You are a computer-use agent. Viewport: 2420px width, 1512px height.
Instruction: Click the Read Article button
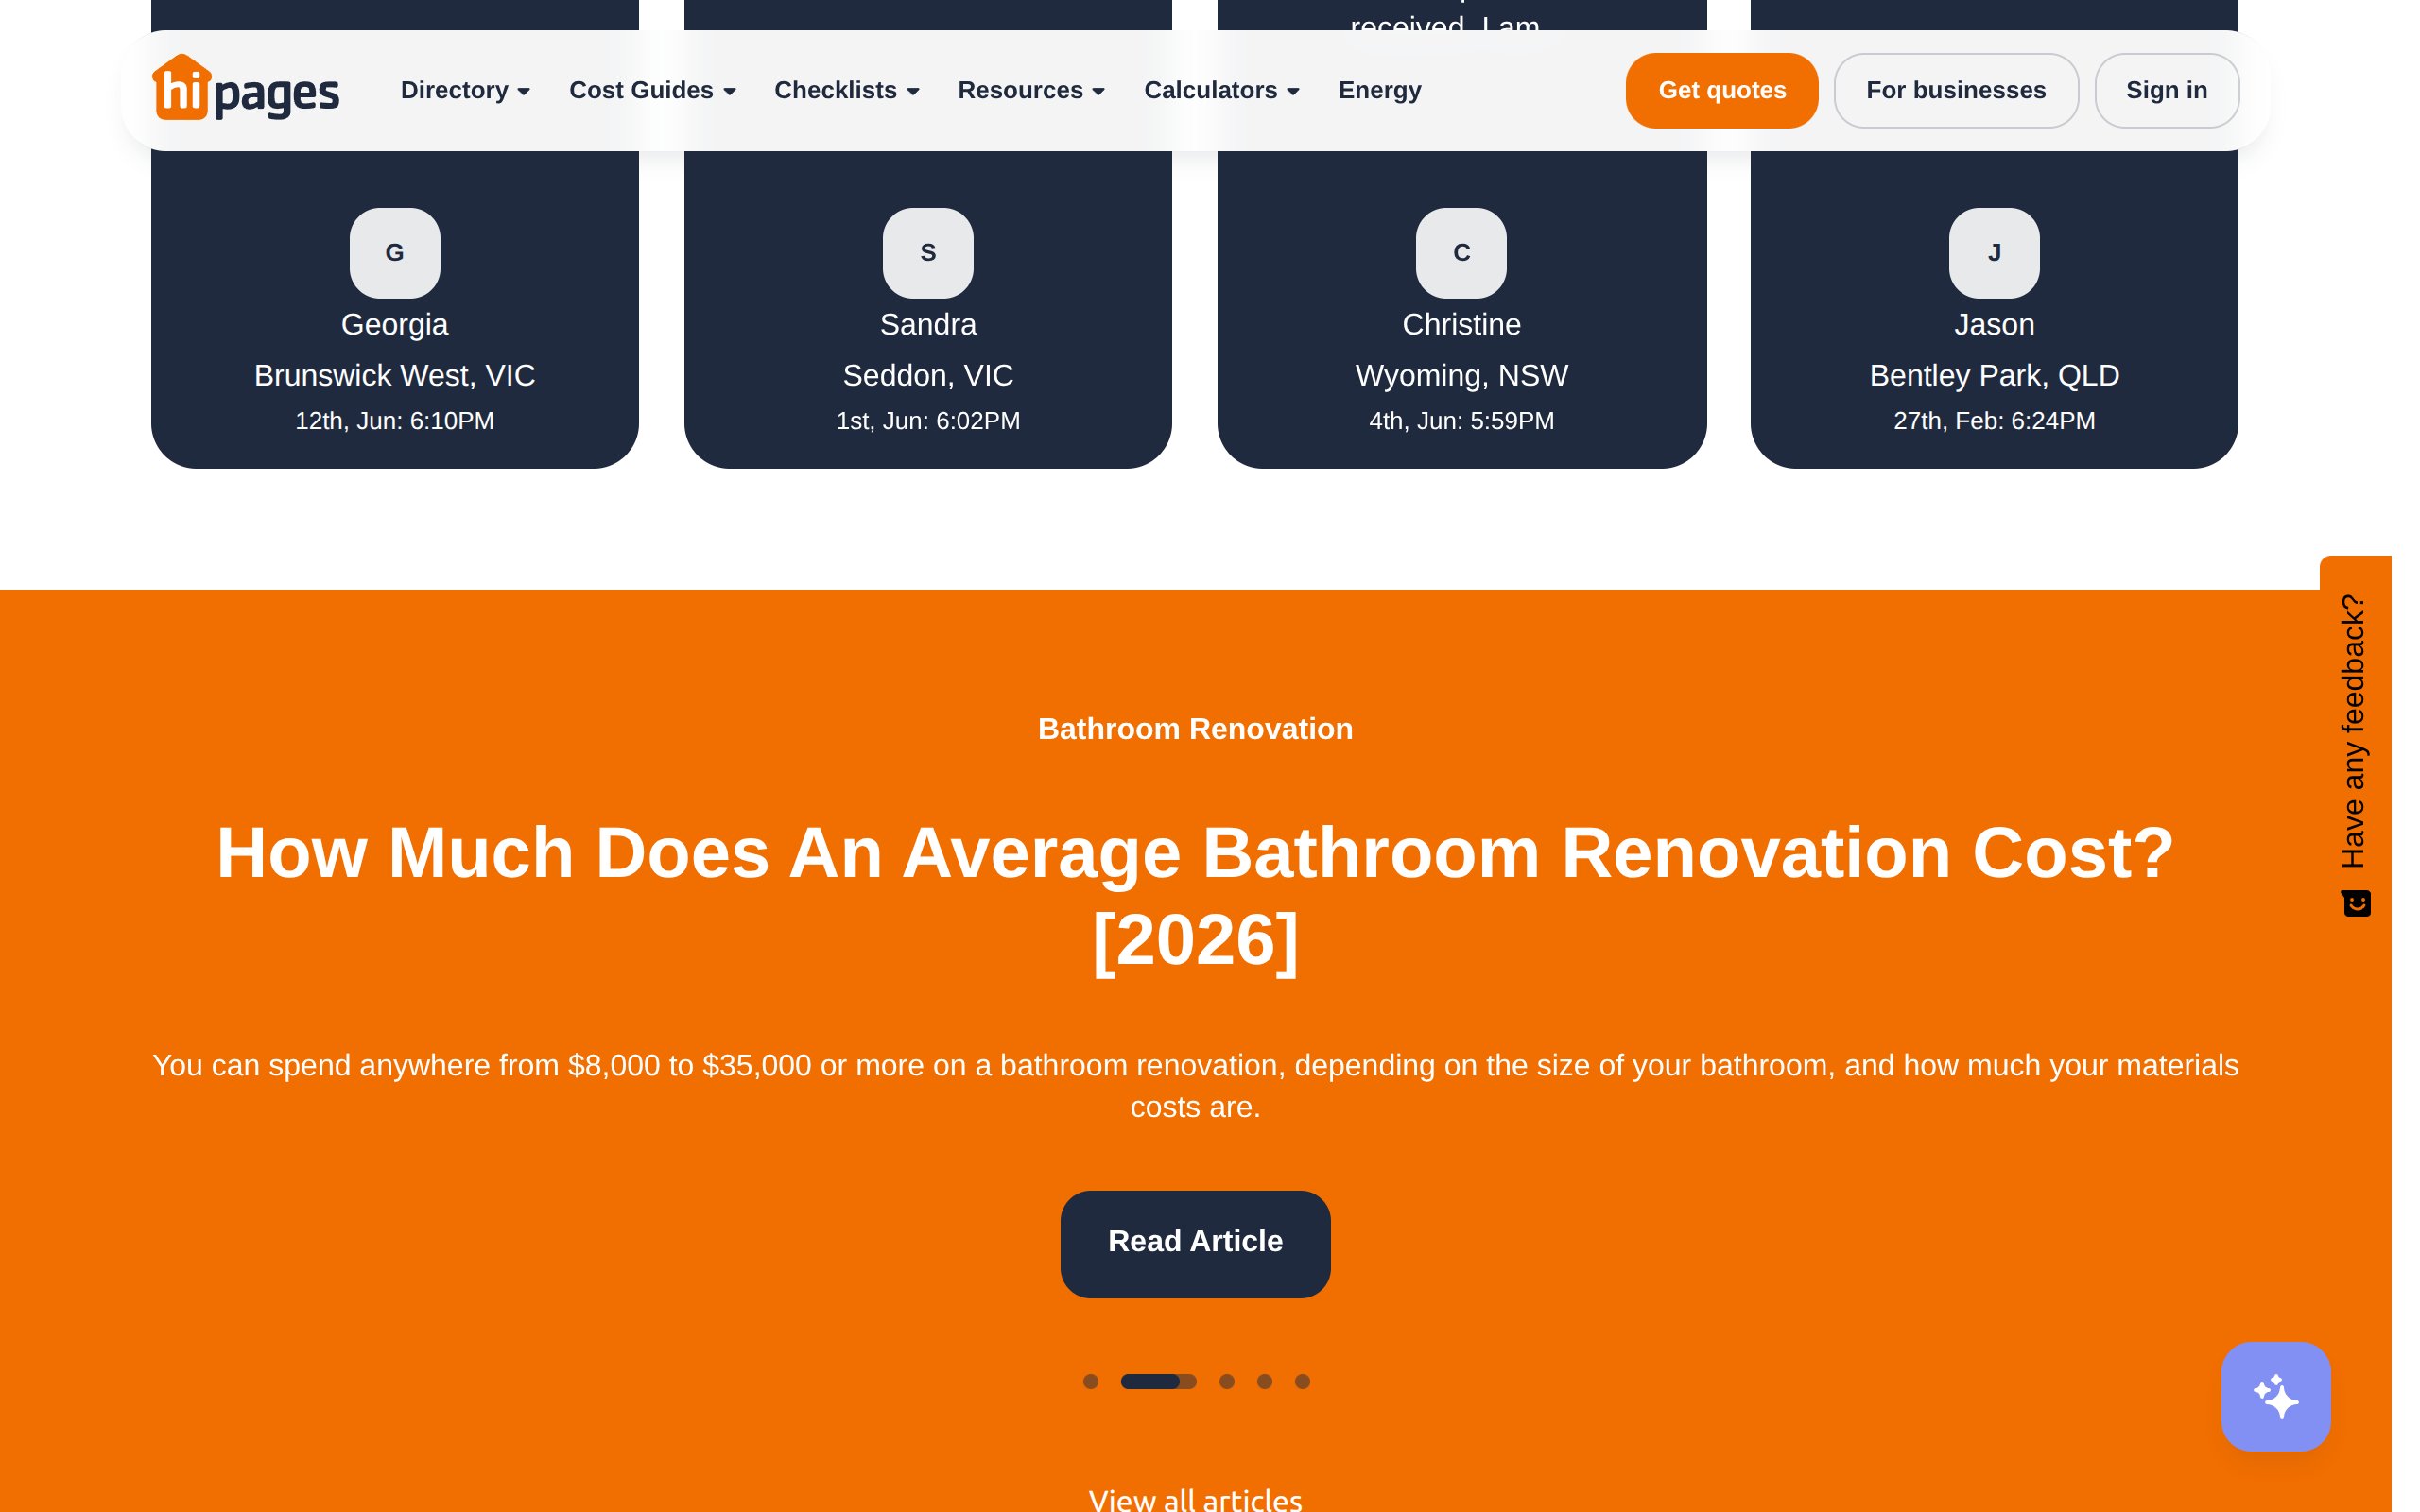(x=1195, y=1243)
